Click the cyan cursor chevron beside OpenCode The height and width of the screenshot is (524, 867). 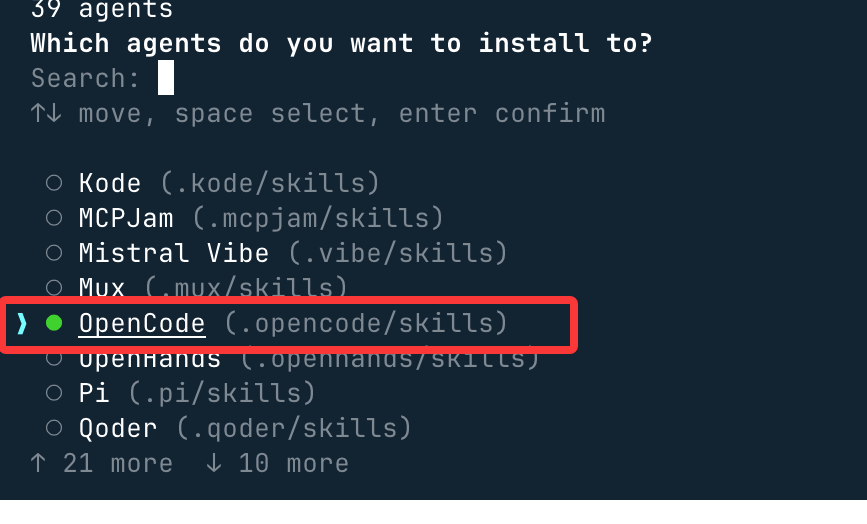[22, 323]
